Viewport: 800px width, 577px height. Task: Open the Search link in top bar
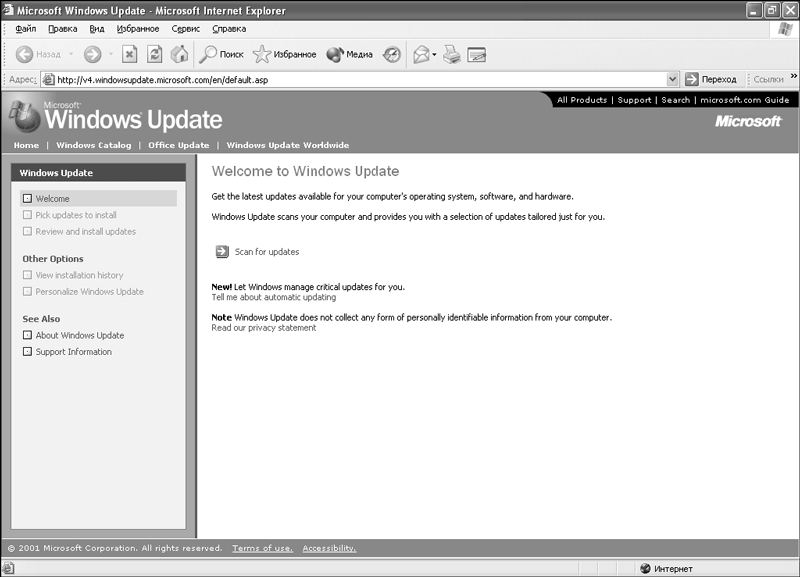(676, 100)
